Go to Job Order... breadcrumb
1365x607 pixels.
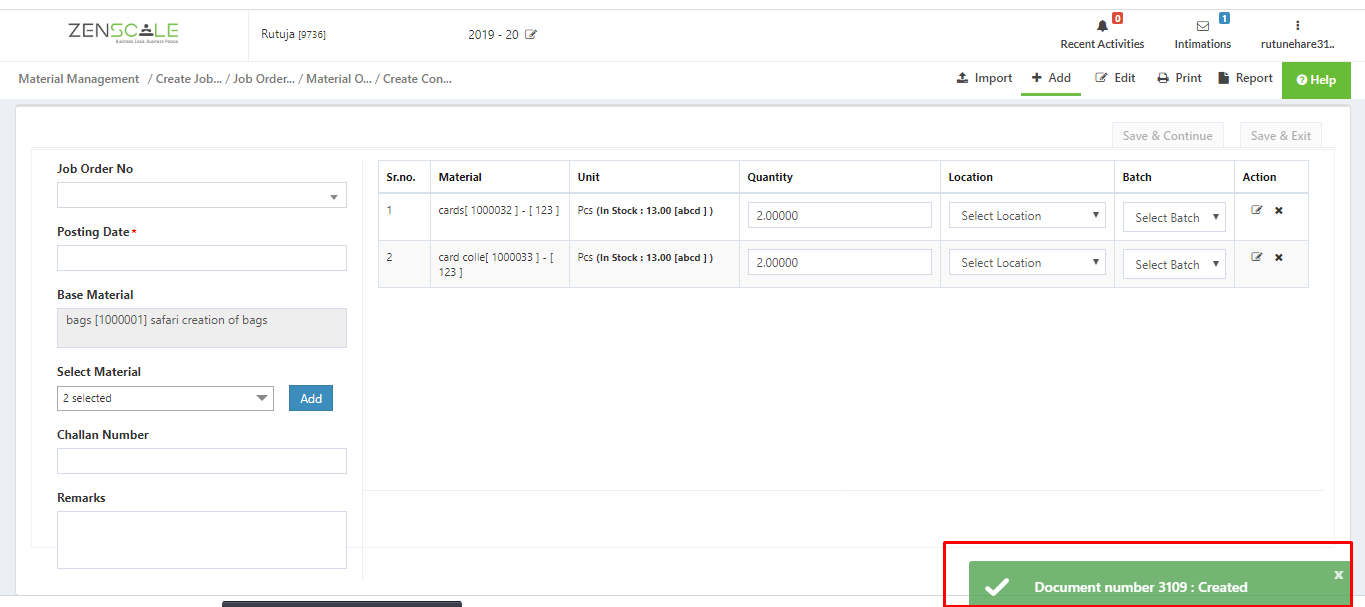[x=264, y=79]
